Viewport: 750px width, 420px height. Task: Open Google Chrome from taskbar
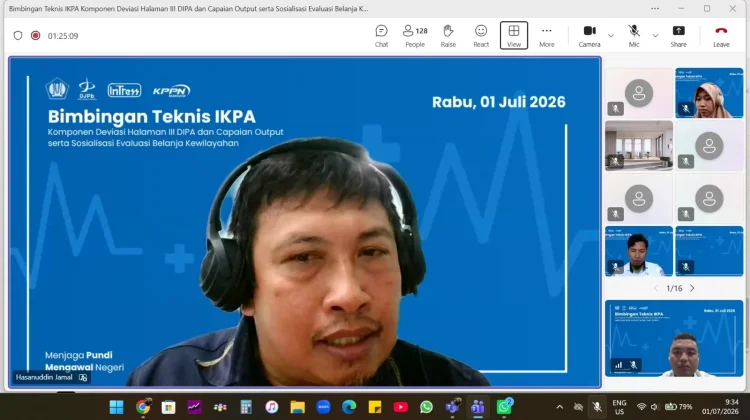coord(143,407)
